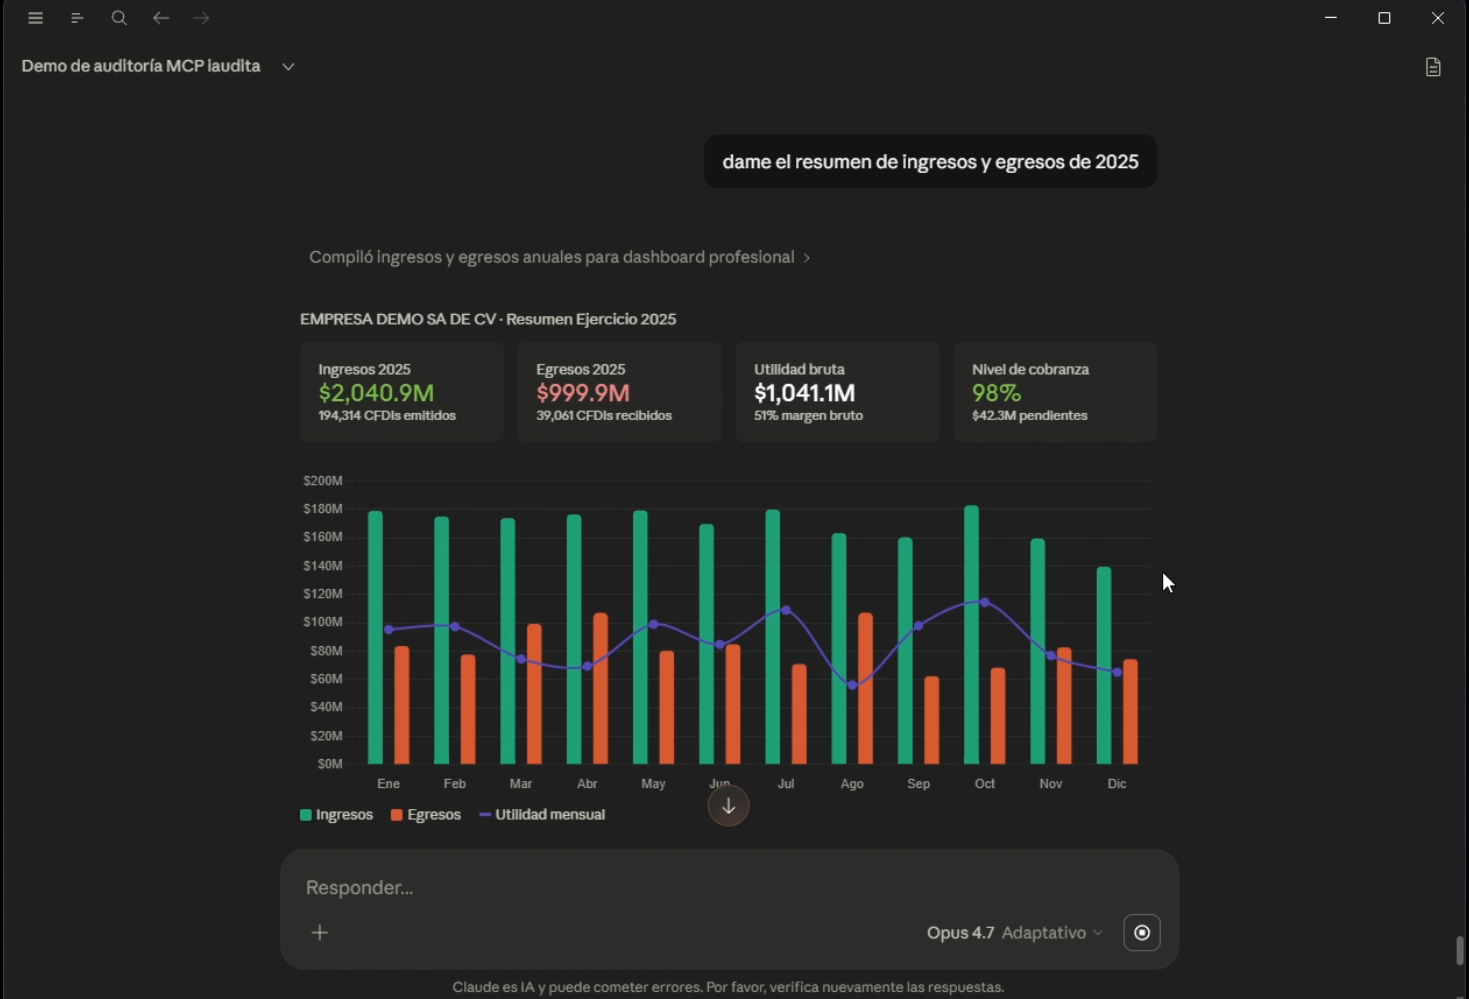This screenshot has height=999, width=1469.
Task: Click the '194,314 CFDIs emitidos' text
Action: [387, 416]
